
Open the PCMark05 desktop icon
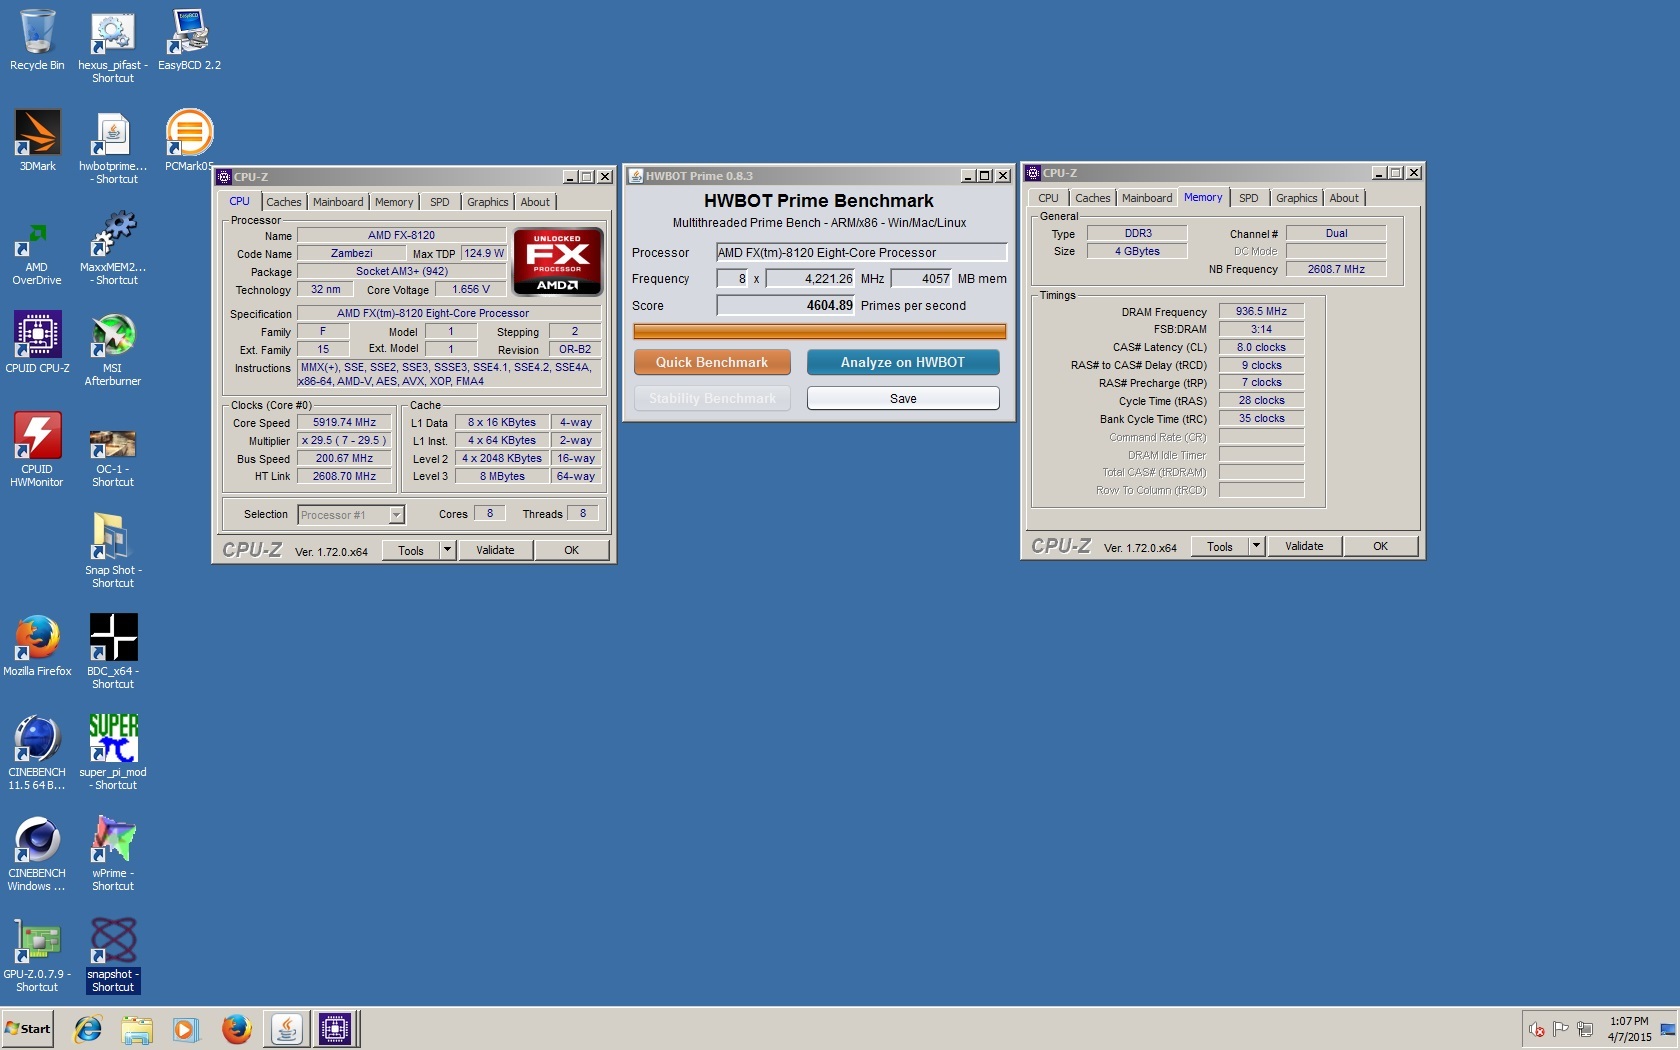[x=189, y=141]
